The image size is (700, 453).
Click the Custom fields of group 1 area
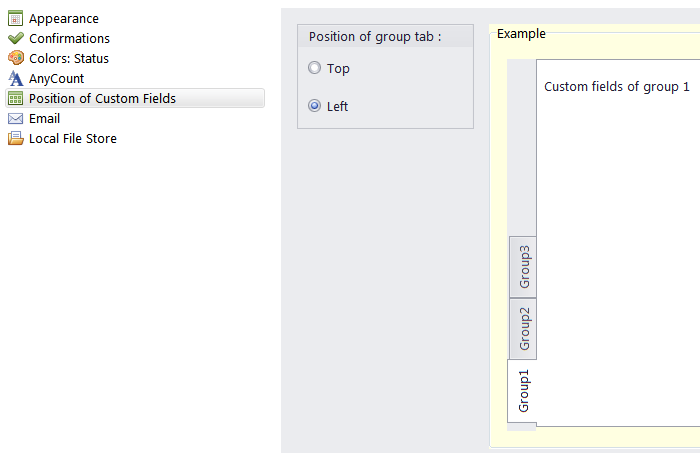(617, 87)
